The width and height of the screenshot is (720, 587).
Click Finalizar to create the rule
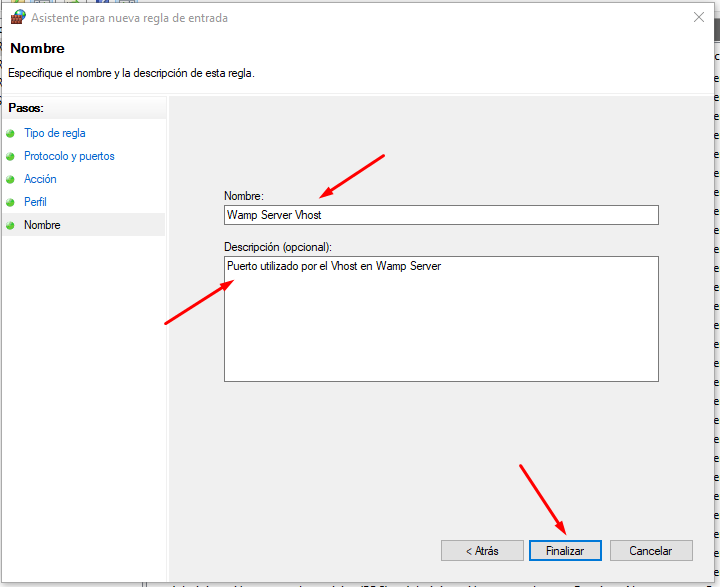pos(565,551)
